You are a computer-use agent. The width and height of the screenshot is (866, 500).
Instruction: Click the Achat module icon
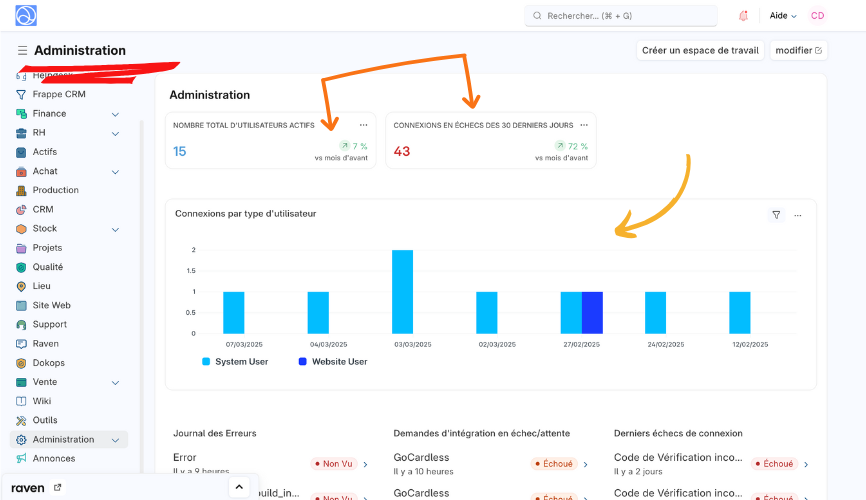[x=21, y=171]
